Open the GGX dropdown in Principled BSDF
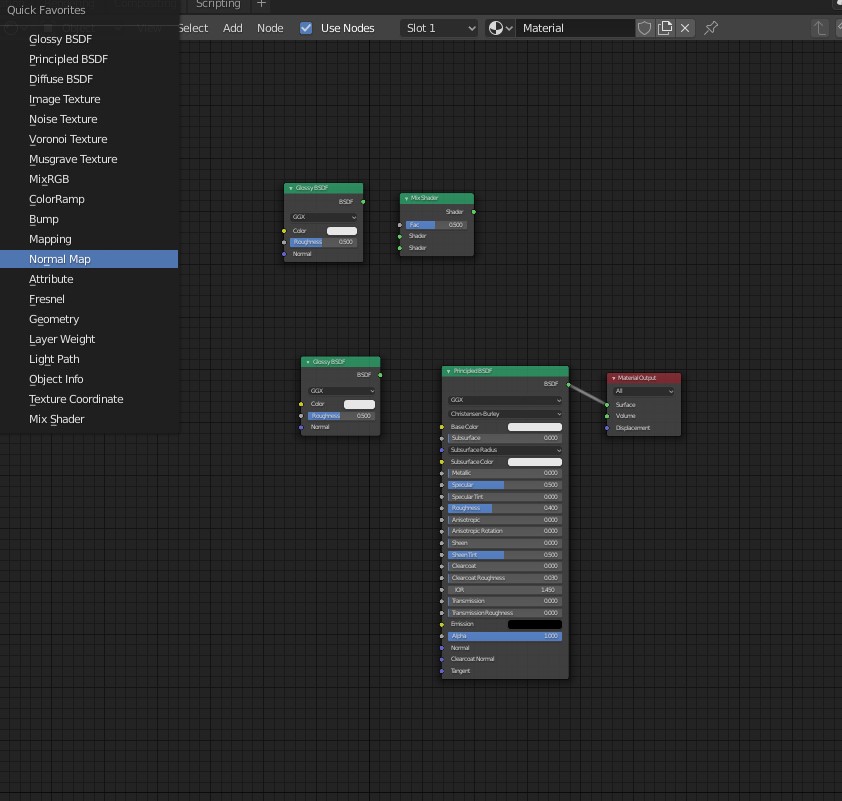Viewport: 842px width, 801px height. tap(505, 400)
